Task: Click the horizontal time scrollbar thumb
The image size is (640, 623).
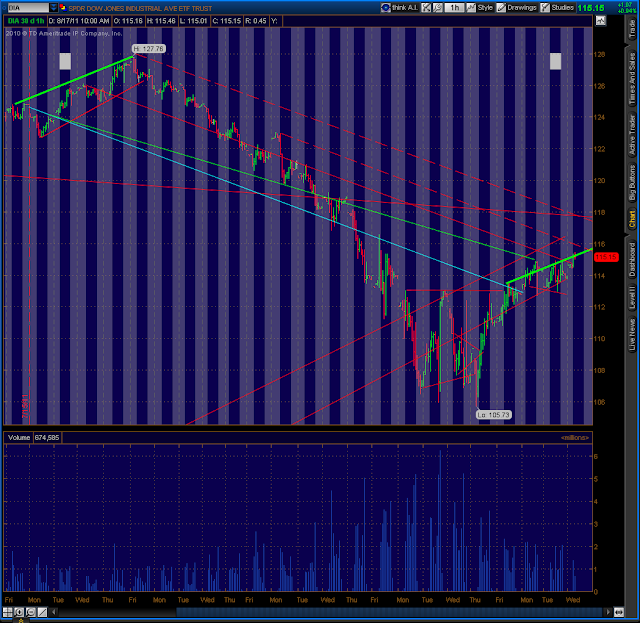Action: [x=389, y=612]
